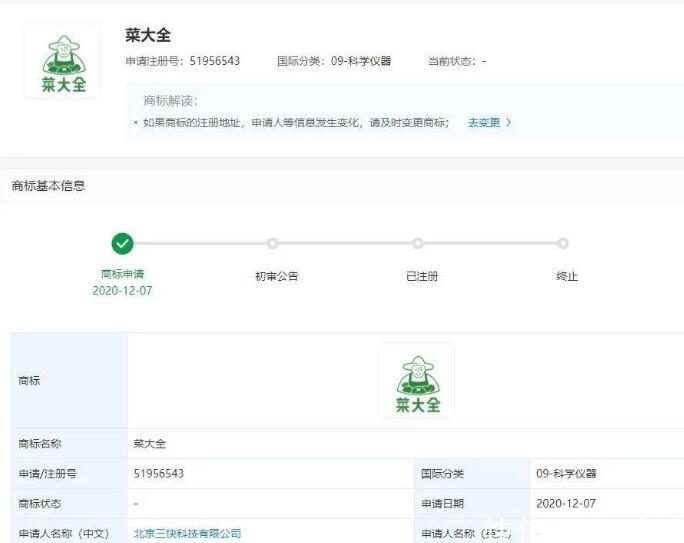Click the 申请人名称（中文） label
Viewport: 684px width, 543px height.
click(x=64, y=533)
